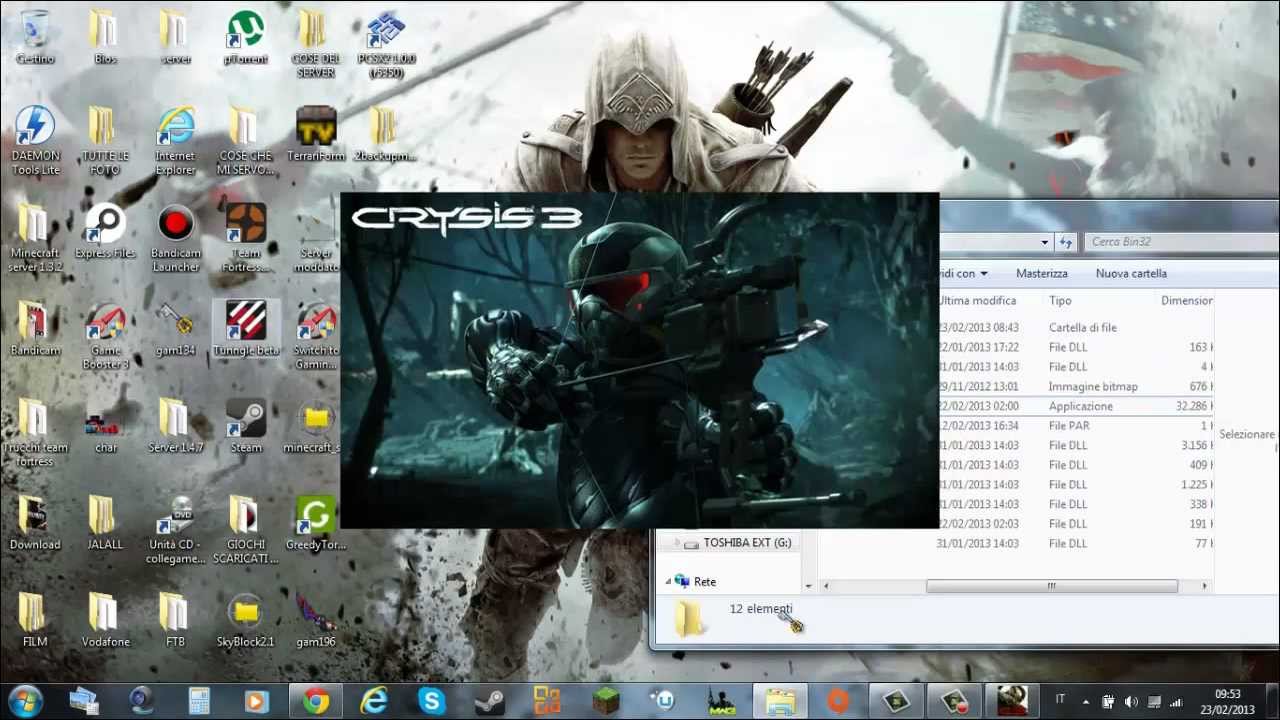Select the Download folder on desktop
This screenshot has height=720, width=1280.
pyautogui.click(x=35, y=522)
